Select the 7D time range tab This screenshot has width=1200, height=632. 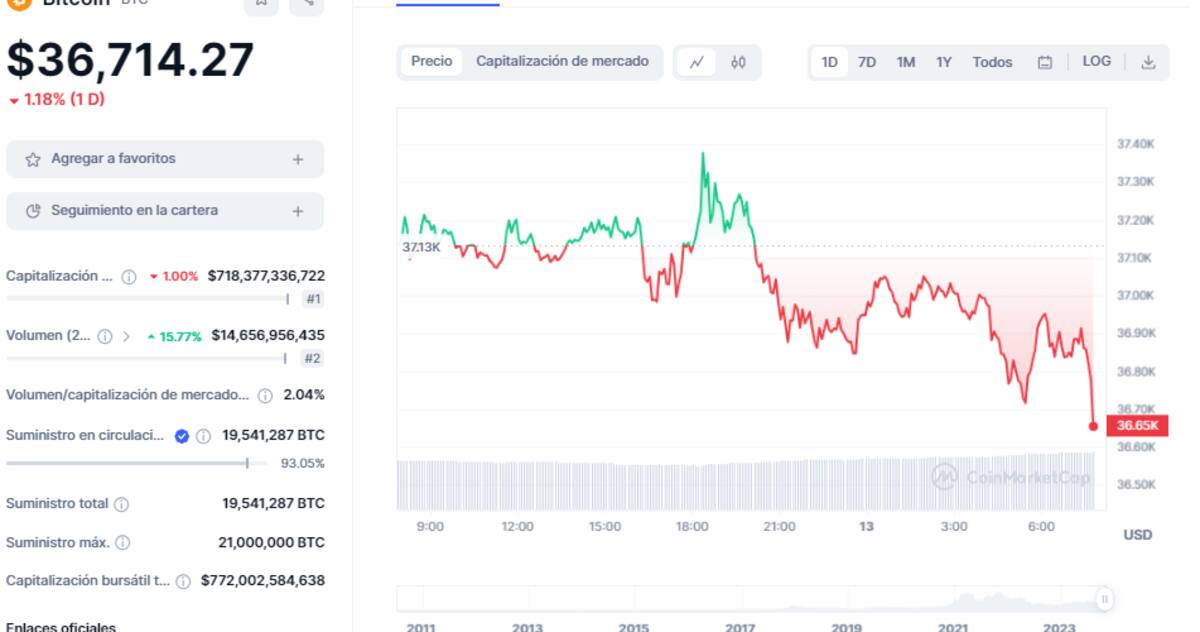coord(867,62)
